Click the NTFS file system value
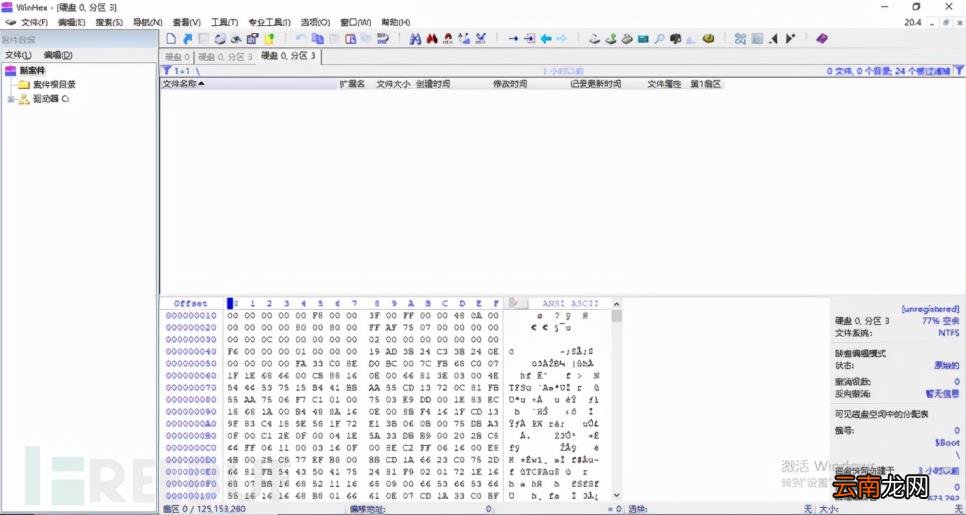This screenshot has width=966, height=515. click(949, 333)
